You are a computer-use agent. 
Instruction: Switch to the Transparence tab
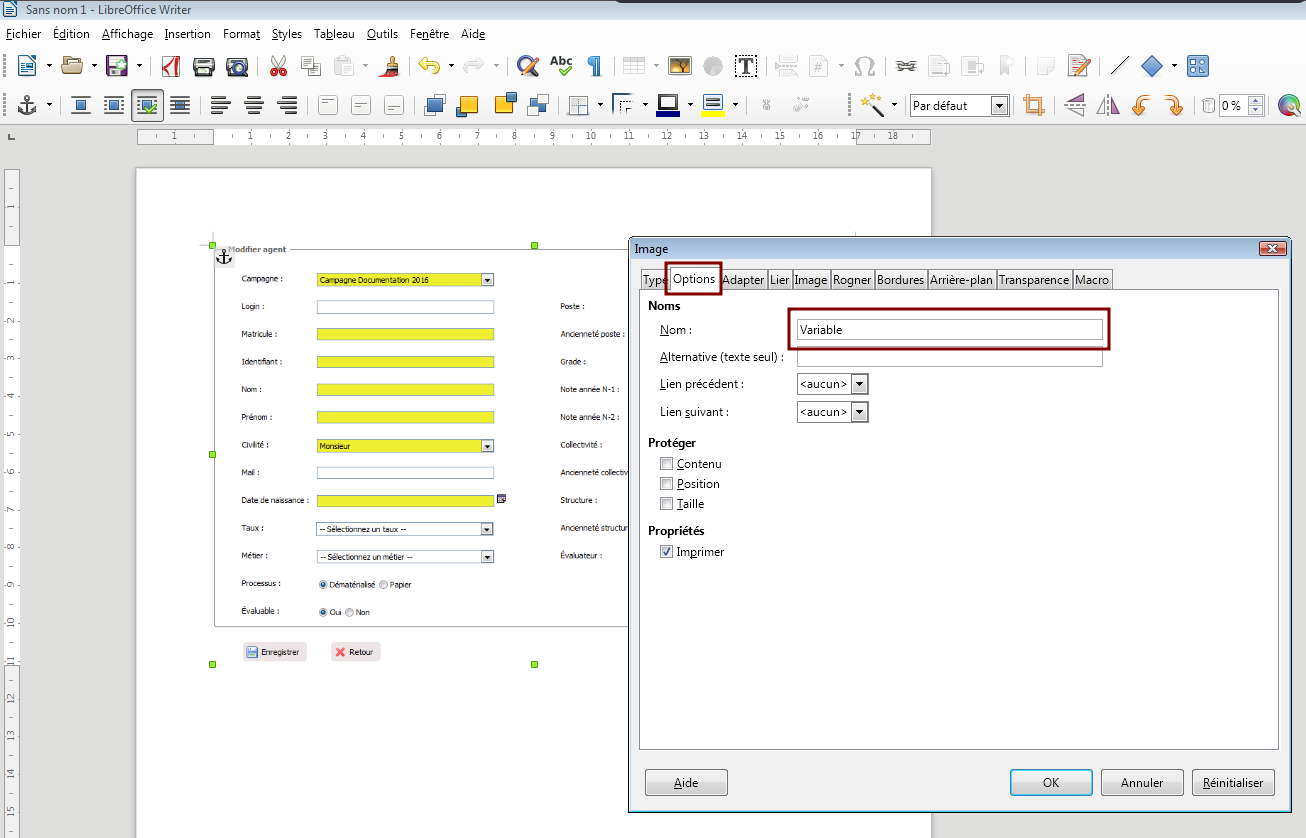tap(1034, 280)
